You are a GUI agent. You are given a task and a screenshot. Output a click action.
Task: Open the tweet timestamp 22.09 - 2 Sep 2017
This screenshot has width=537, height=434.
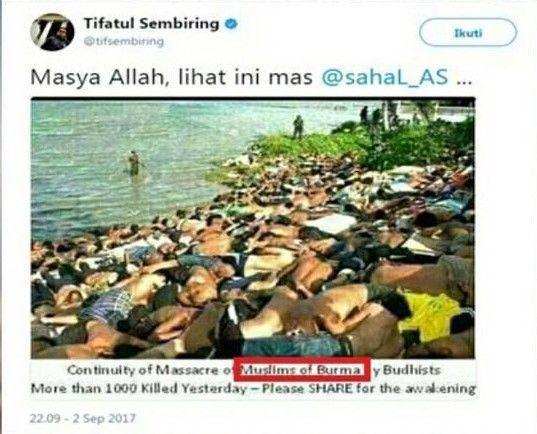click(83, 418)
